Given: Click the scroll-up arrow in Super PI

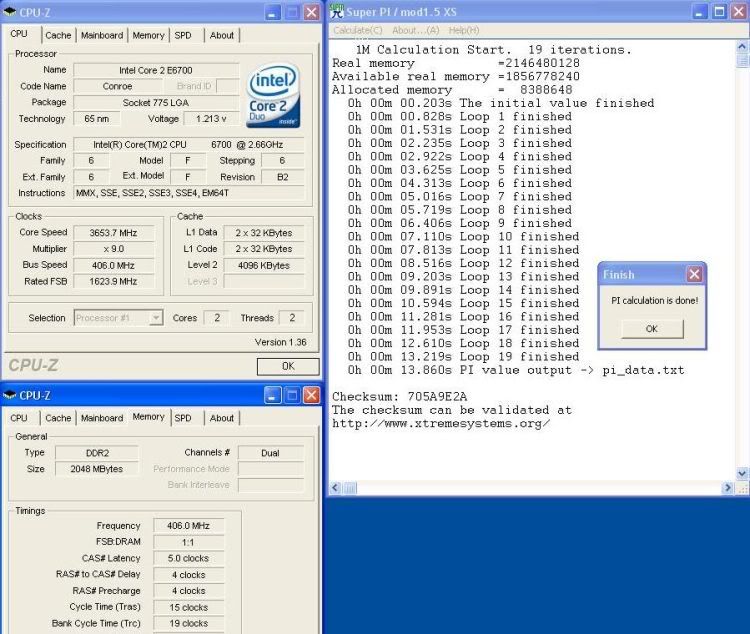Looking at the screenshot, I should [x=742, y=47].
